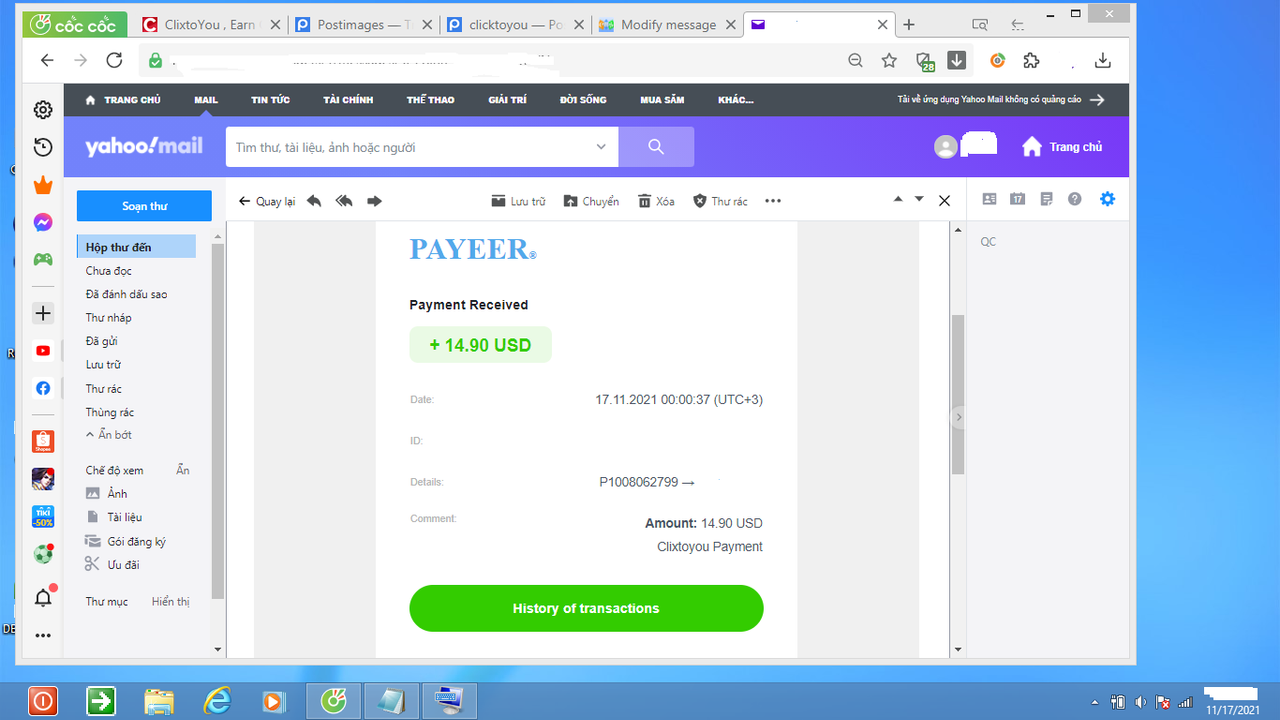Open a new browser tab
This screenshot has height=720, width=1280.
click(x=909, y=25)
